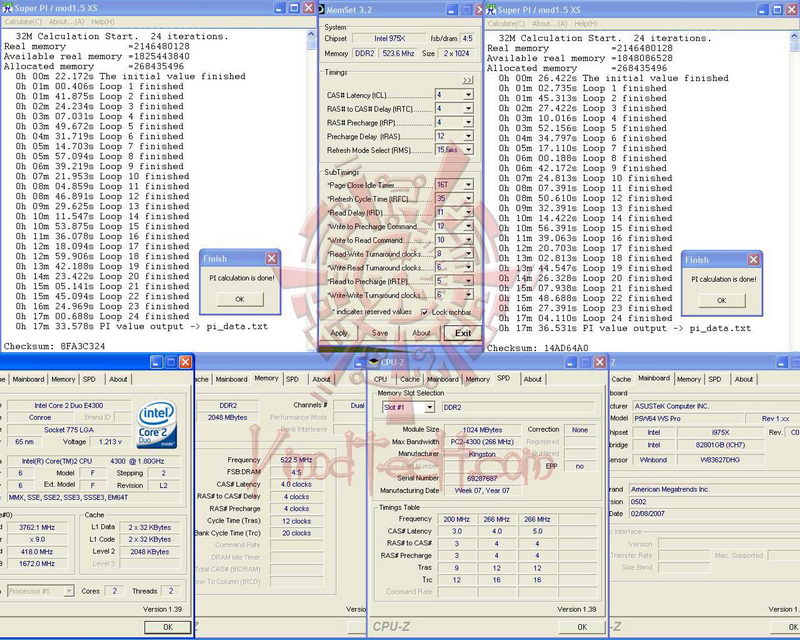Close the right Finish dialog
The width and height of the screenshot is (800, 640).
[754, 260]
